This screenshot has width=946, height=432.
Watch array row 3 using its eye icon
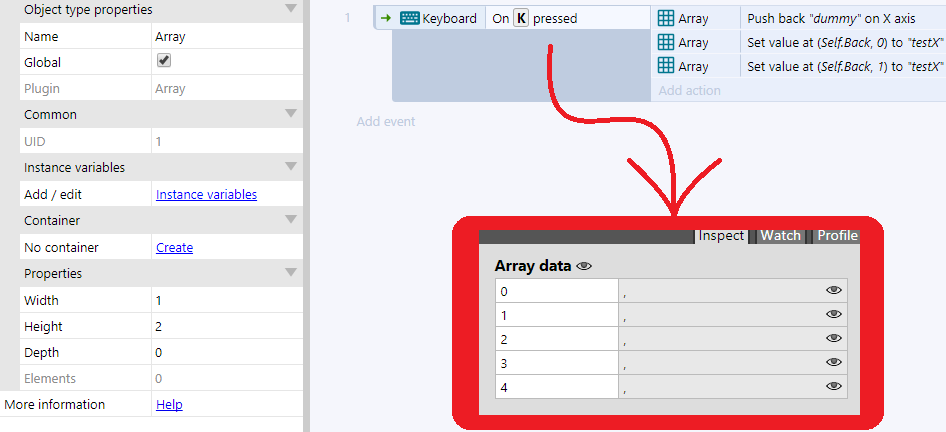tap(834, 362)
